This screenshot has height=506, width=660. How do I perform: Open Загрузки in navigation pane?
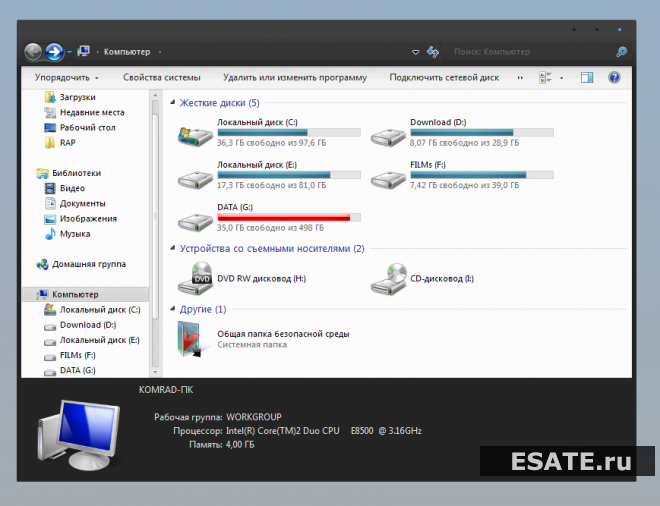(x=77, y=97)
